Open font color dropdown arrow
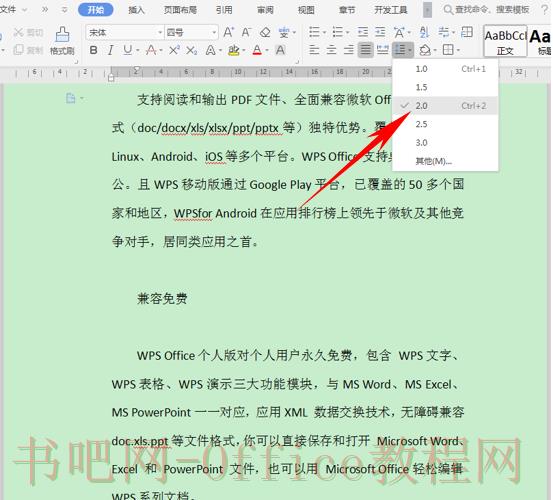 267,50
